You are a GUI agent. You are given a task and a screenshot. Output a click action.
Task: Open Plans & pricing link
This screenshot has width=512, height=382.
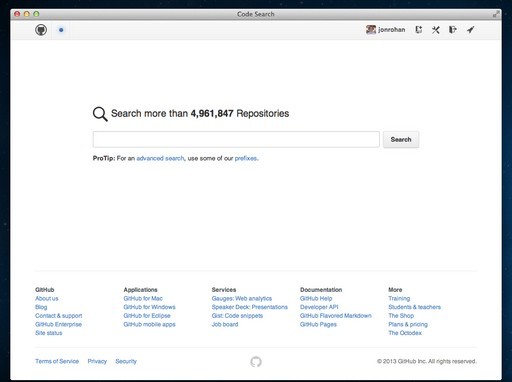pos(408,324)
